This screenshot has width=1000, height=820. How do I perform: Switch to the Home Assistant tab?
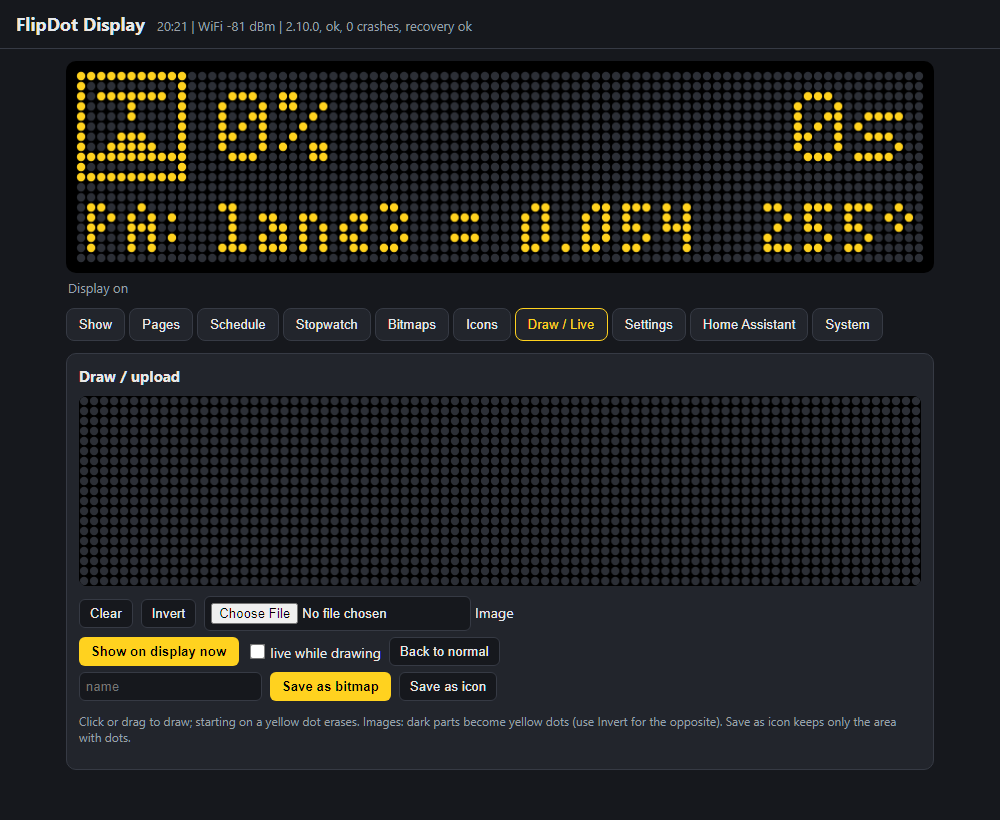[749, 325]
